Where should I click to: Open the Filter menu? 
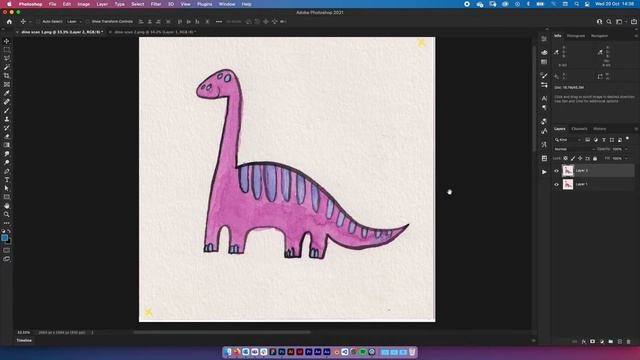point(156,4)
